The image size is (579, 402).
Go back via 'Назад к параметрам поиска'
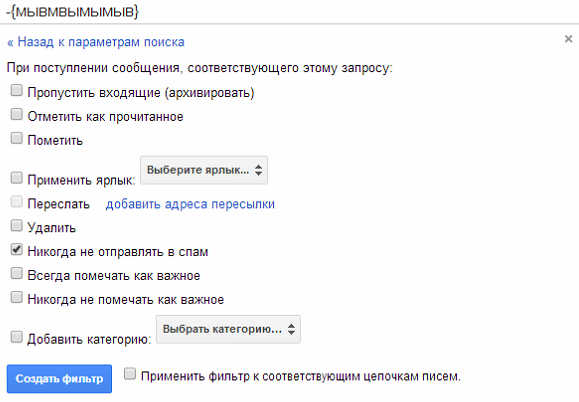coord(96,42)
